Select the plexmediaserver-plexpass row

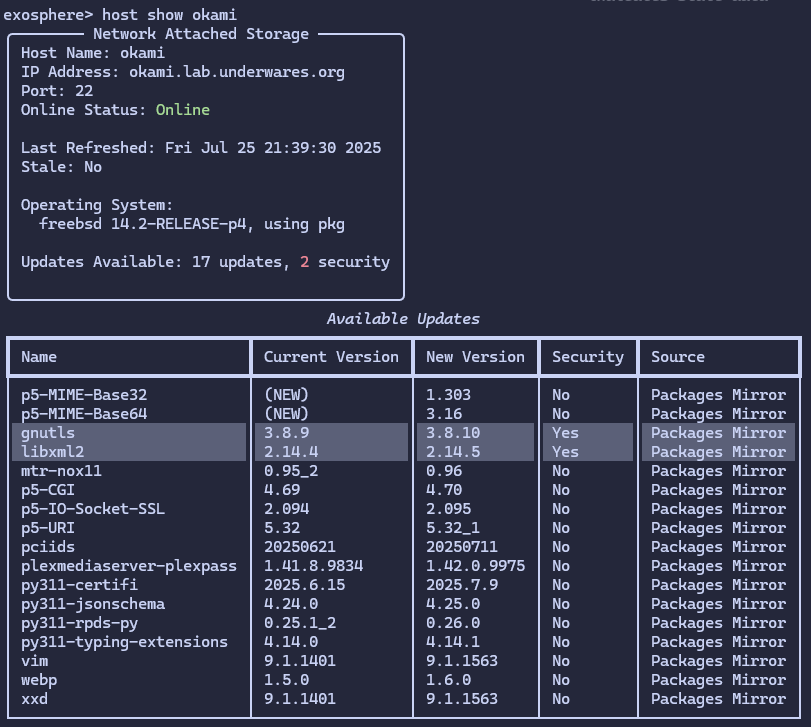tap(130, 565)
